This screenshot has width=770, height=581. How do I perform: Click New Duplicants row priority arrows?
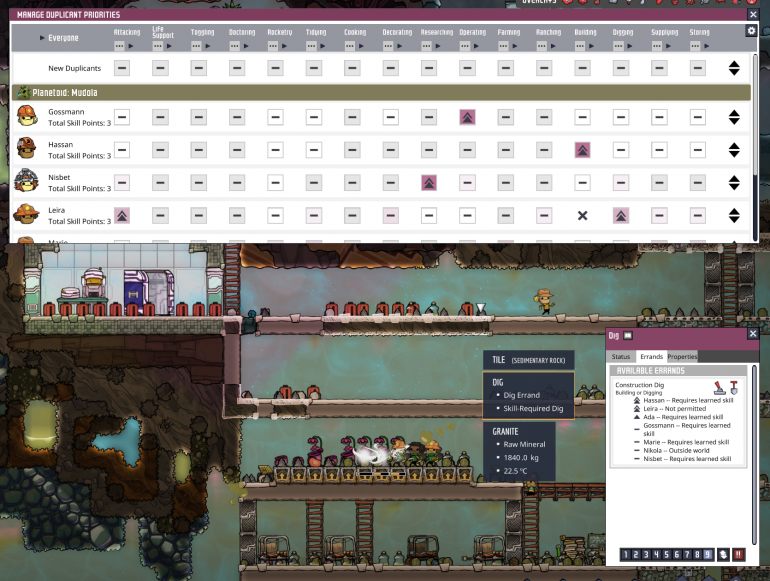[x=734, y=68]
